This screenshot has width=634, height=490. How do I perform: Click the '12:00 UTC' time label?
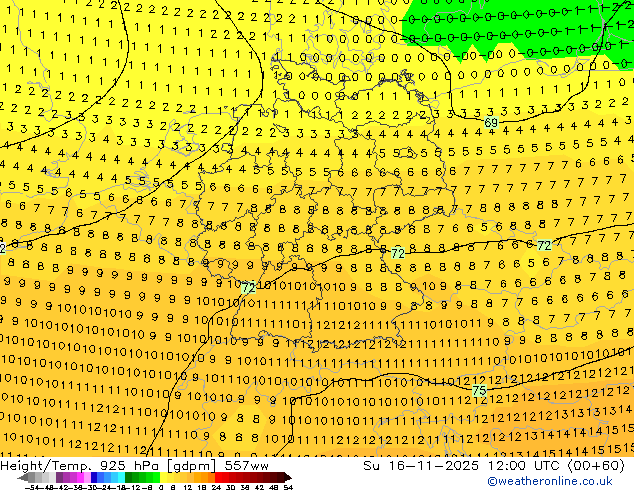(526, 466)
